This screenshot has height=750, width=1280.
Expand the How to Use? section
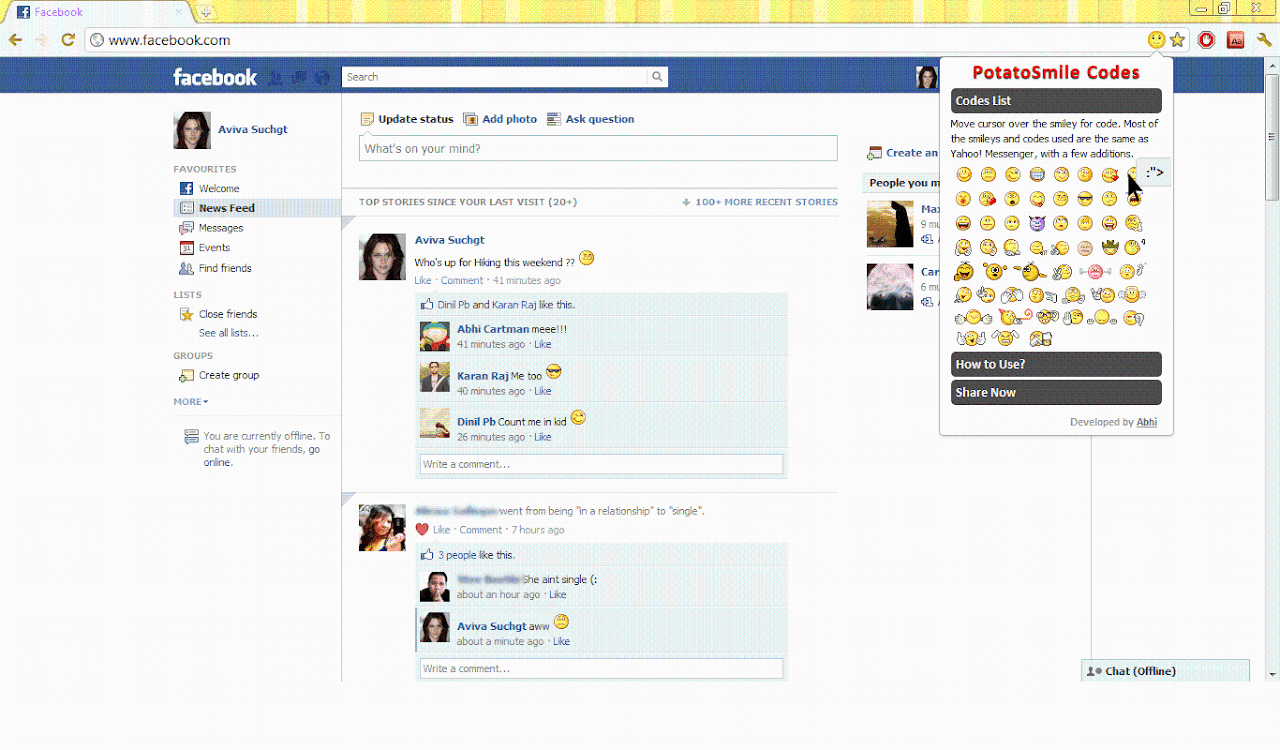coord(1056,364)
